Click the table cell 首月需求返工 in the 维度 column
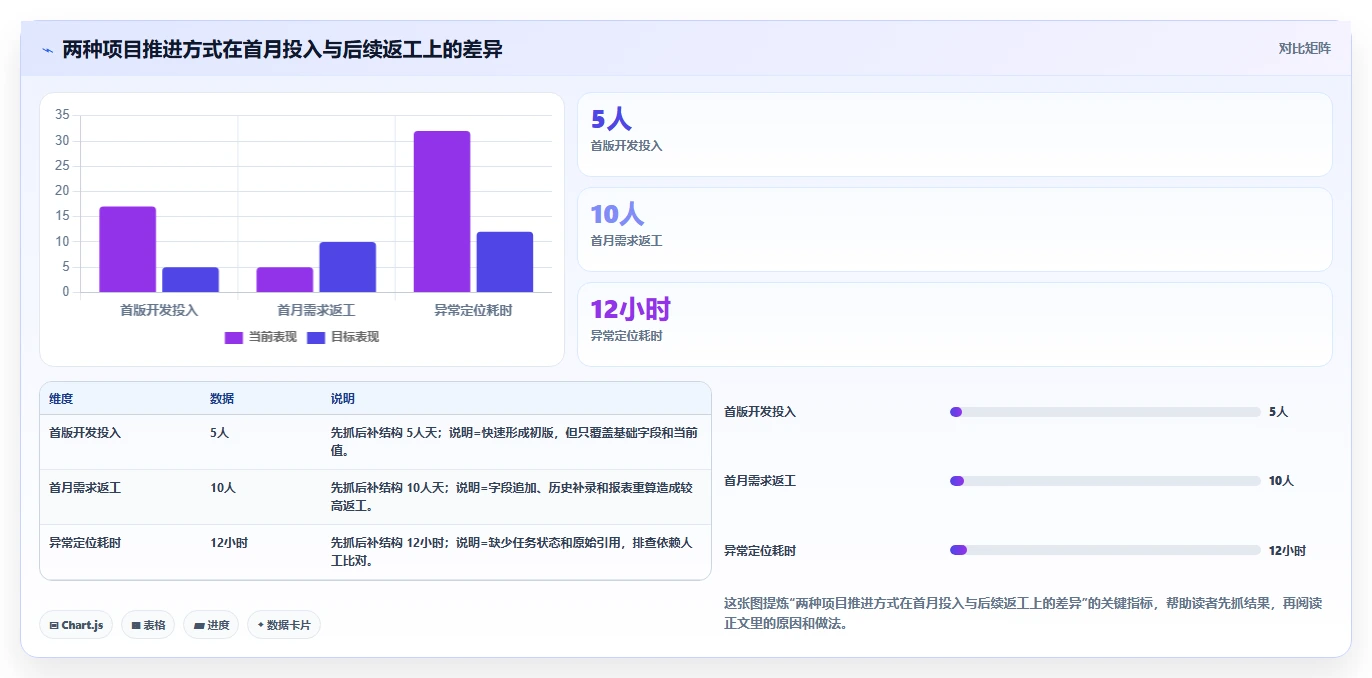Screen dimensions: 1372x678 coord(85,488)
